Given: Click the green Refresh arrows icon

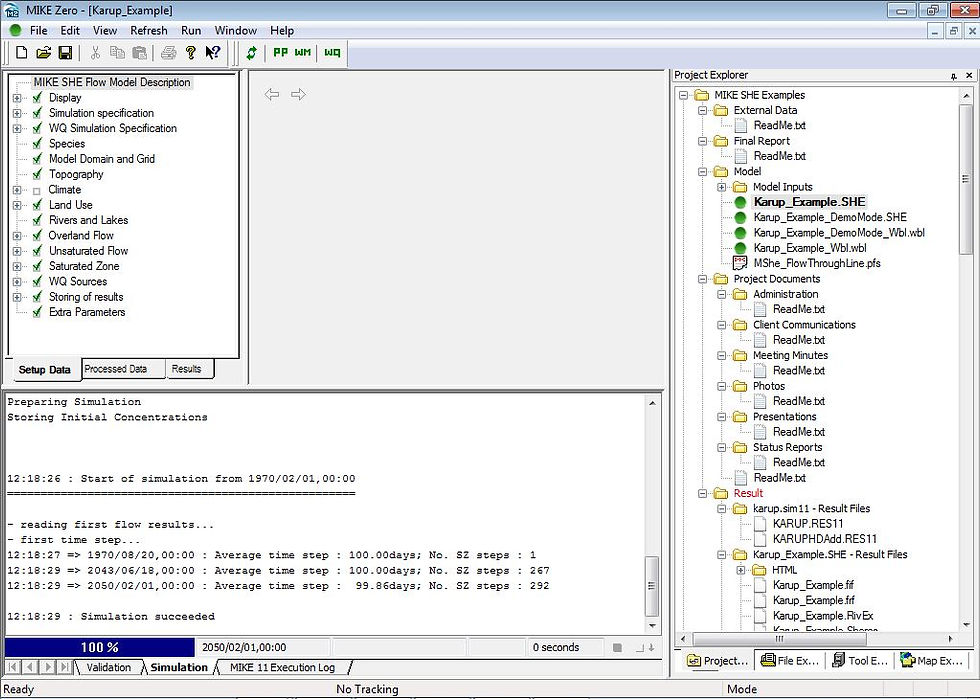Looking at the screenshot, I should [251, 53].
